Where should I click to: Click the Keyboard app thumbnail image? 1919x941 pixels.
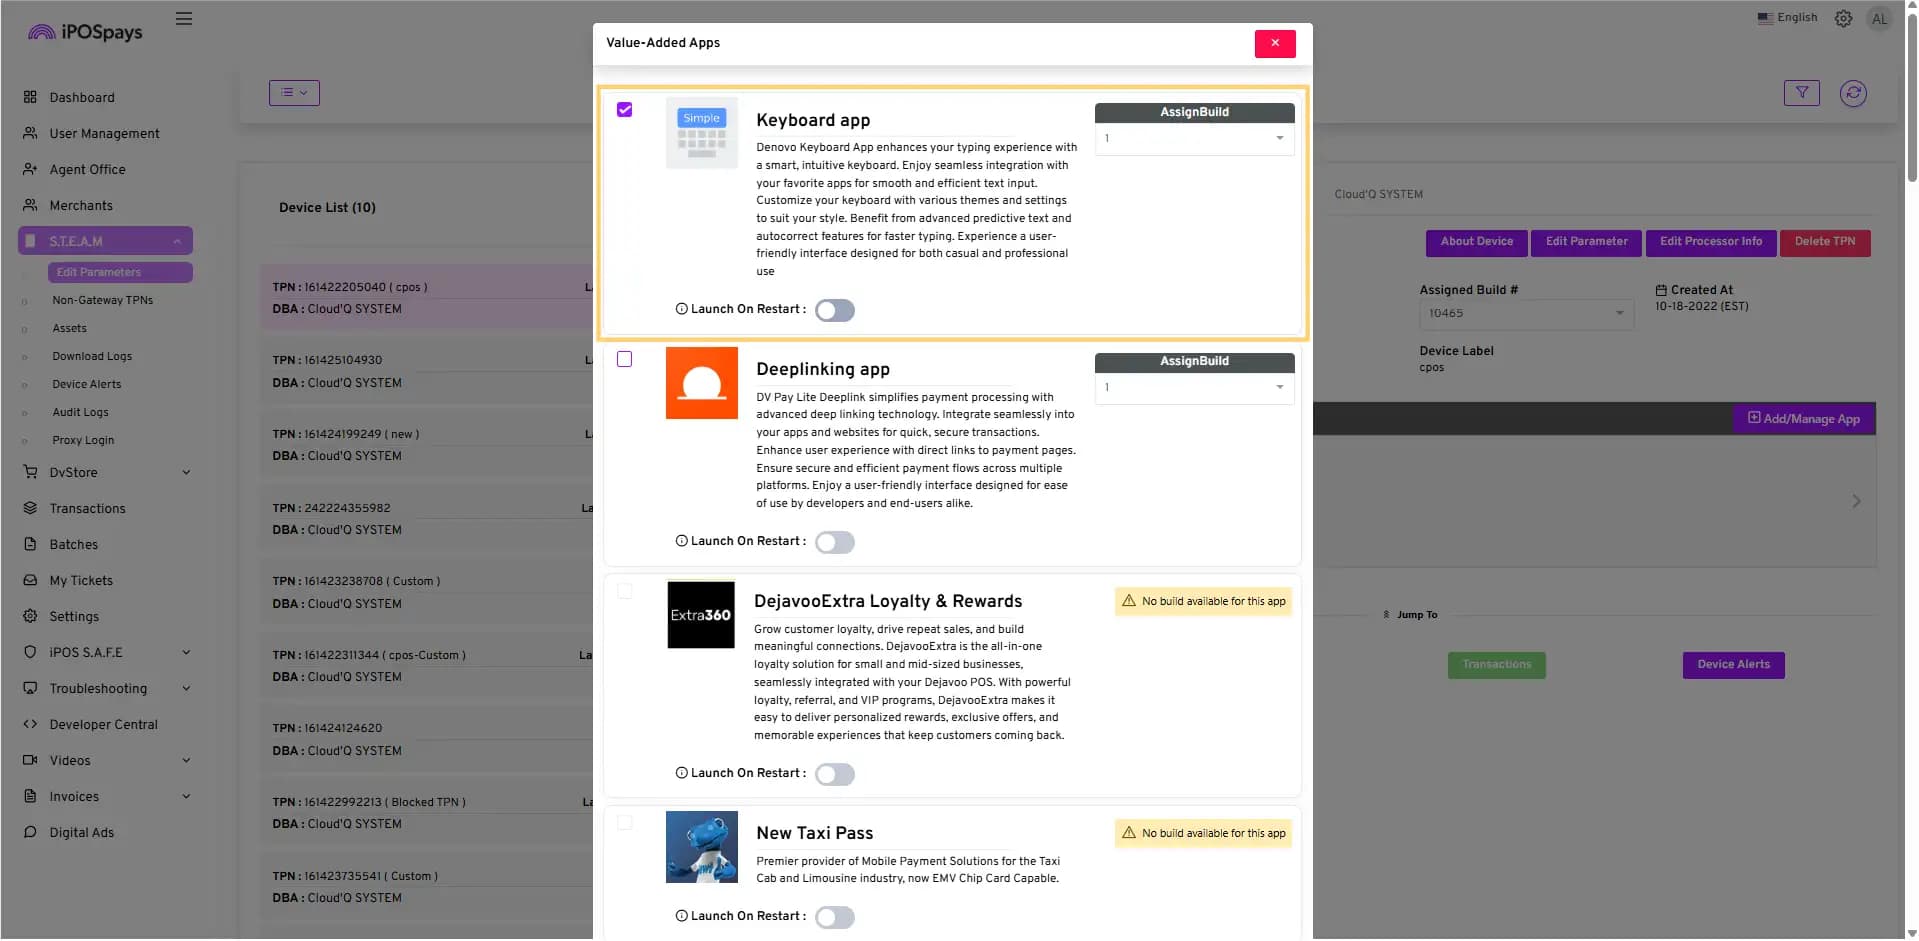coord(702,133)
